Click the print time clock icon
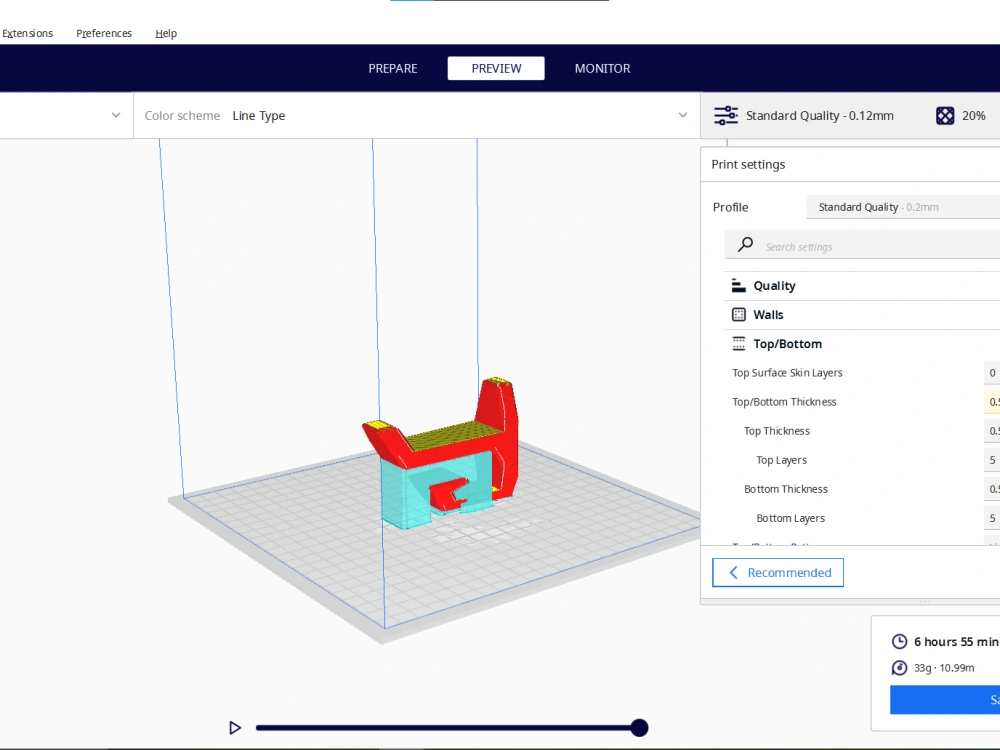The width and height of the screenshot is (1000, 750). coord(899,642)
